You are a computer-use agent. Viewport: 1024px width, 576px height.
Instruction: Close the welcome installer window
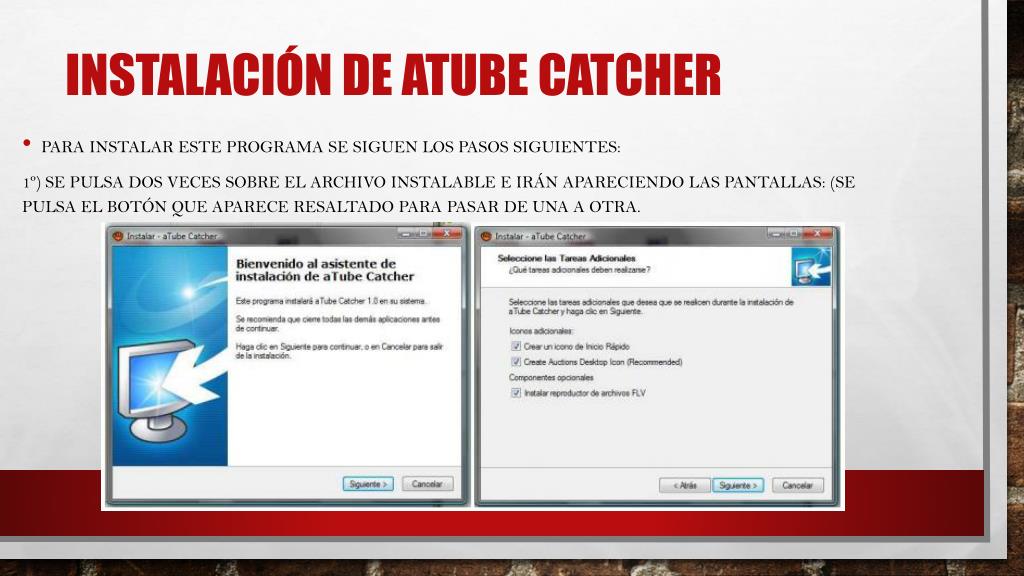tap(447, 233)
